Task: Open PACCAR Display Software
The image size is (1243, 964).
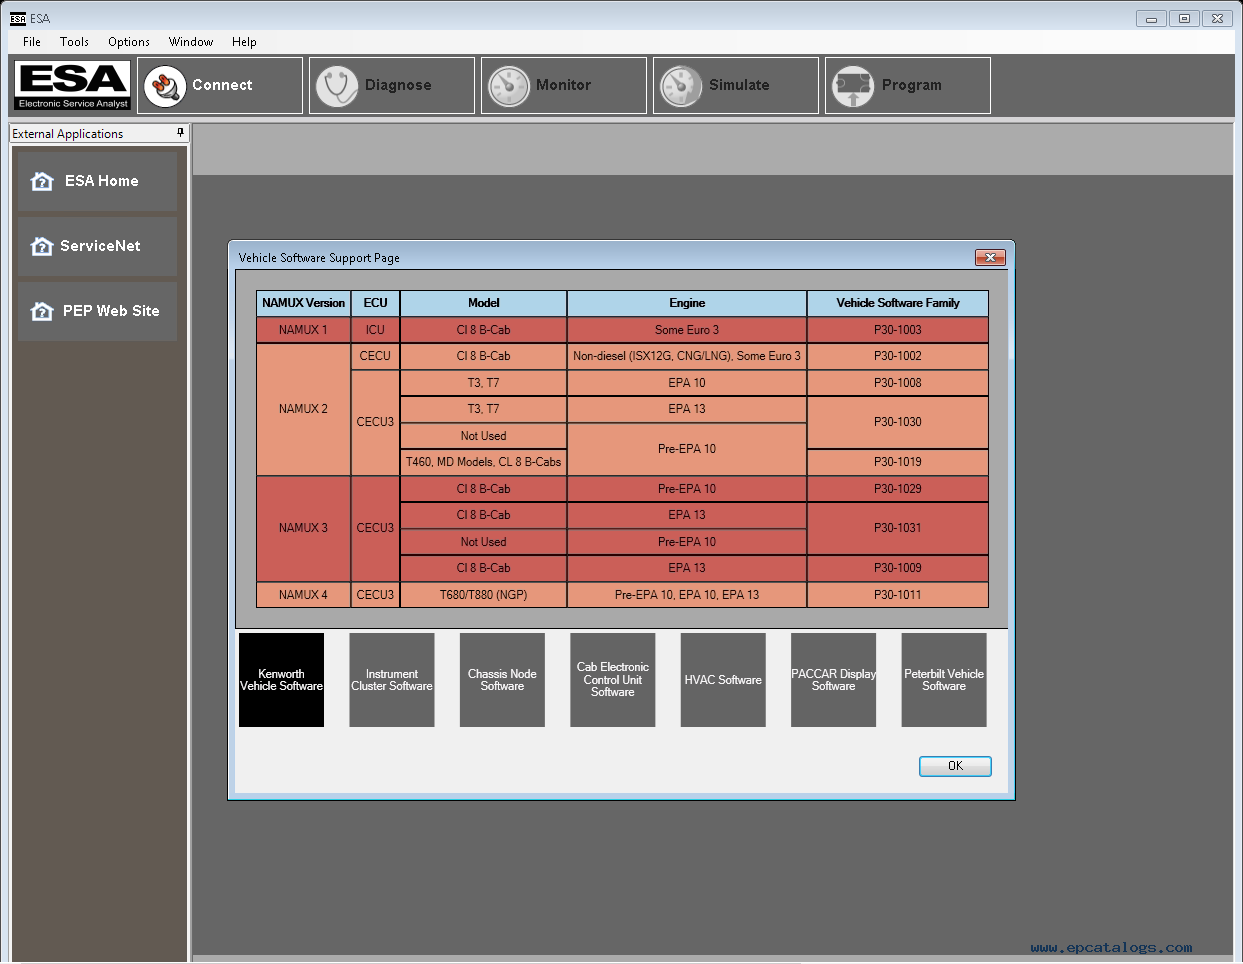Action: 833,680
